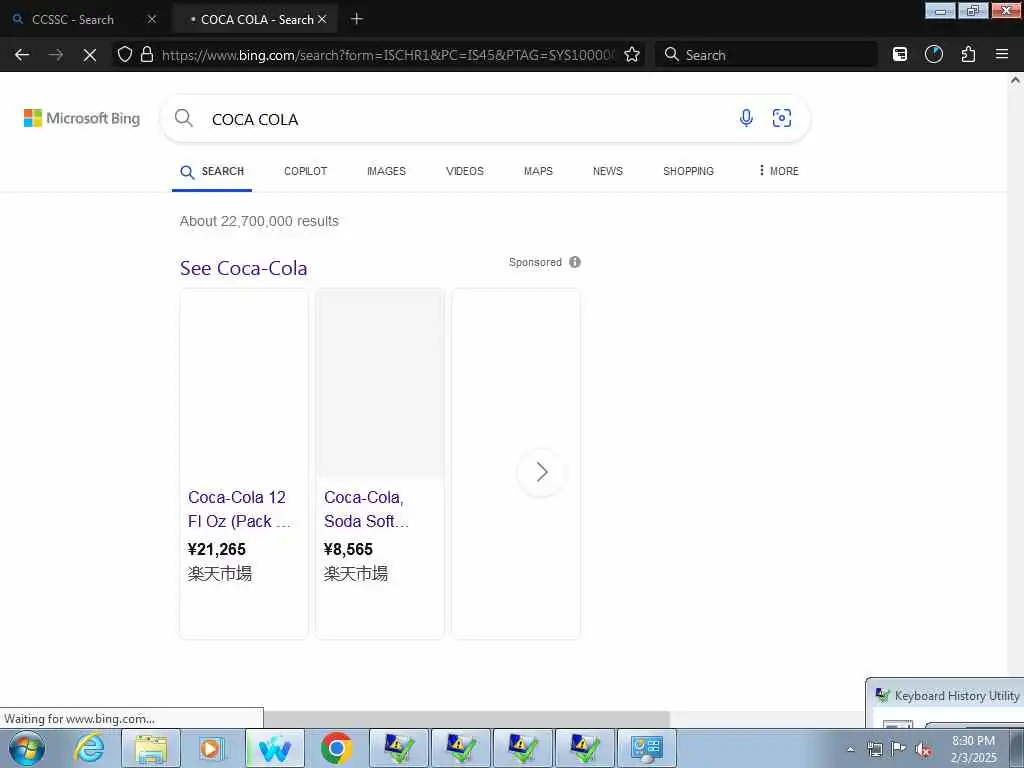Open the See Coca-Cola heading link
This screenshot has width=1024, height=768.
(244, 268)
